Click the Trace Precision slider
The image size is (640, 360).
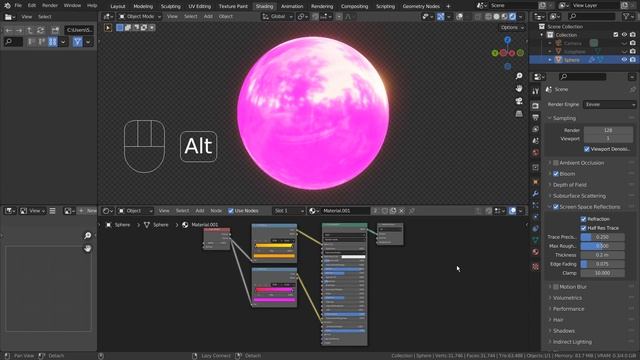pyautogui.click(x=602, y=237)
